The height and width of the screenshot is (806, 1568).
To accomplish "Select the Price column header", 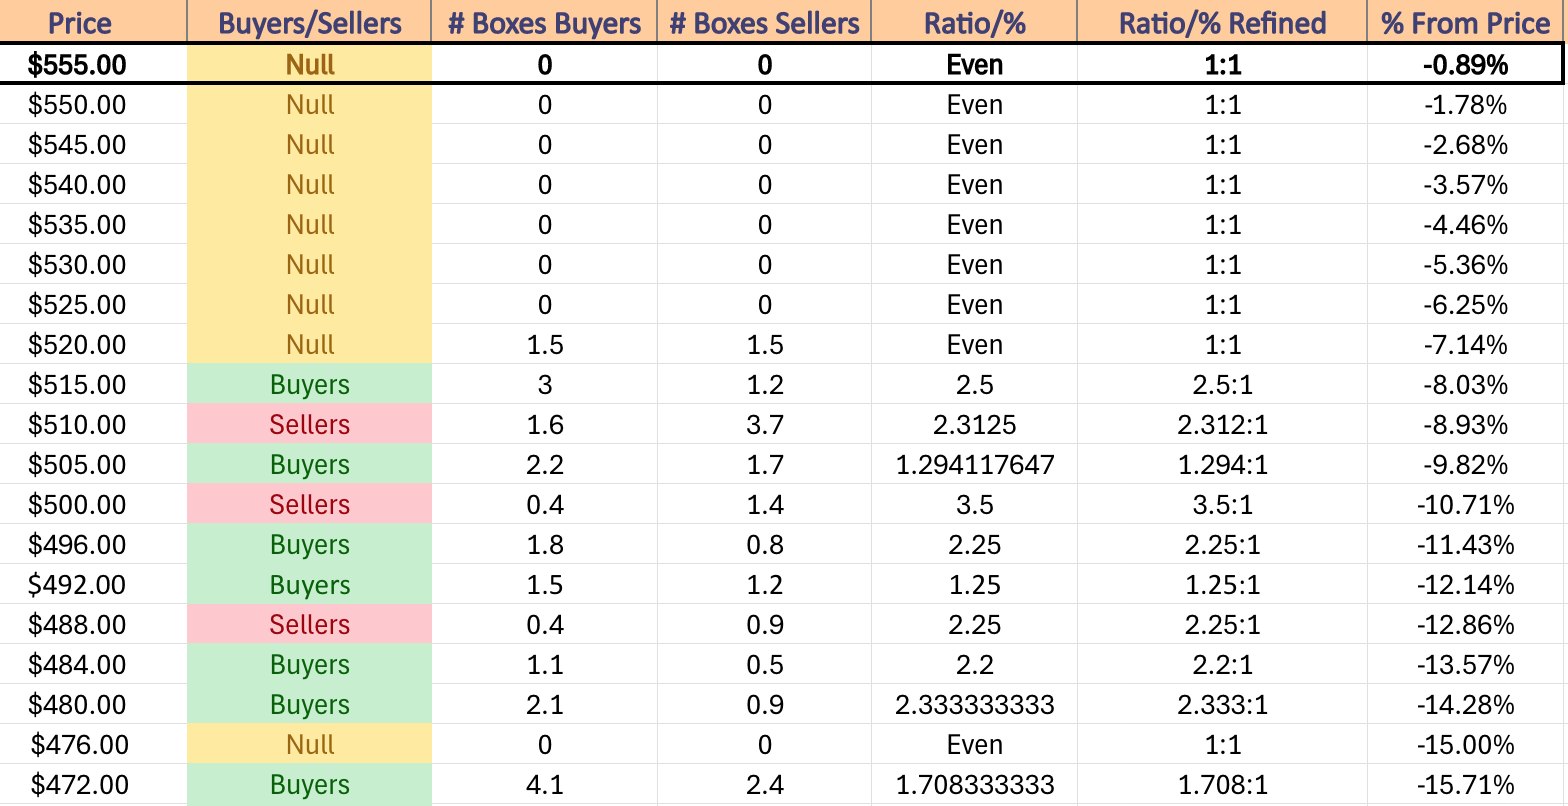I will (79, 23).
